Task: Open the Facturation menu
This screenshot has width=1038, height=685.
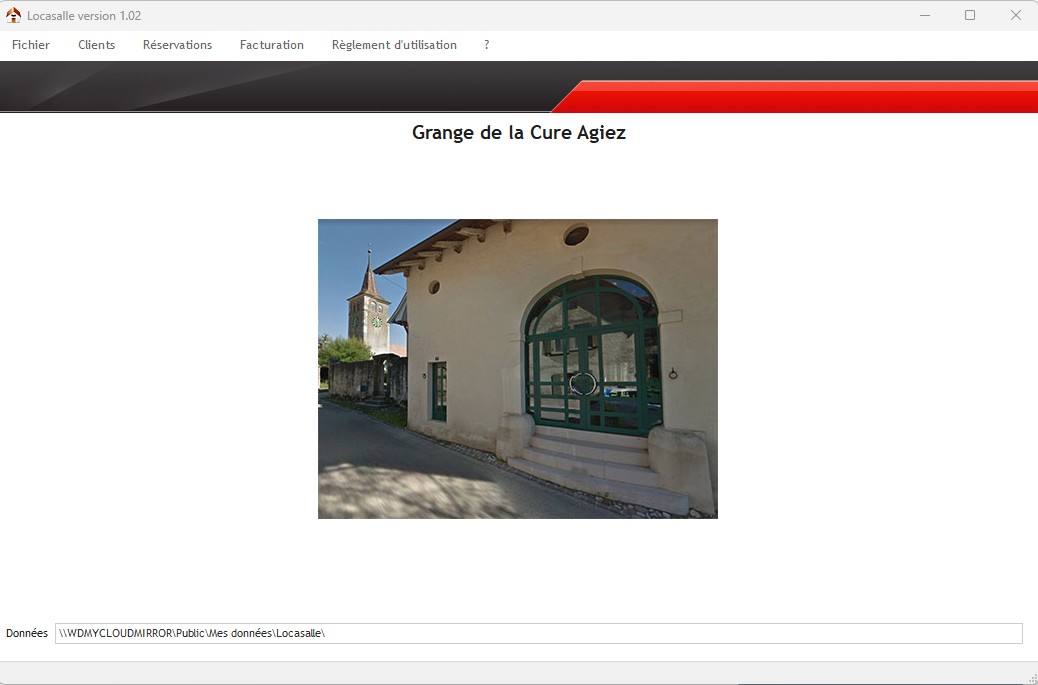Action: [x=272, y=45]
